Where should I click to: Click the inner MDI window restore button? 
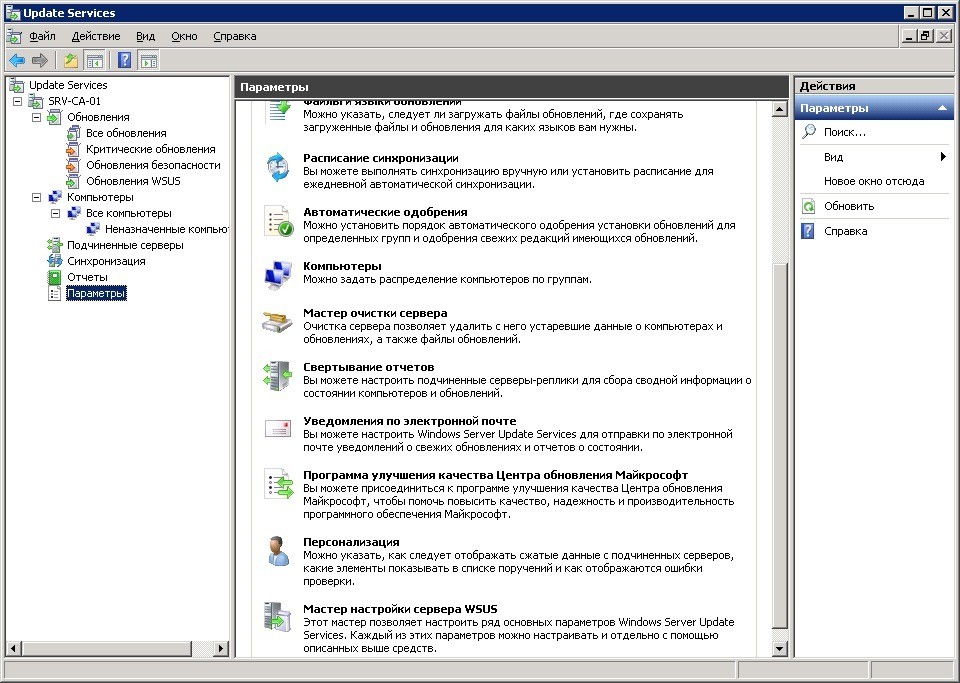tap(925, 36)
